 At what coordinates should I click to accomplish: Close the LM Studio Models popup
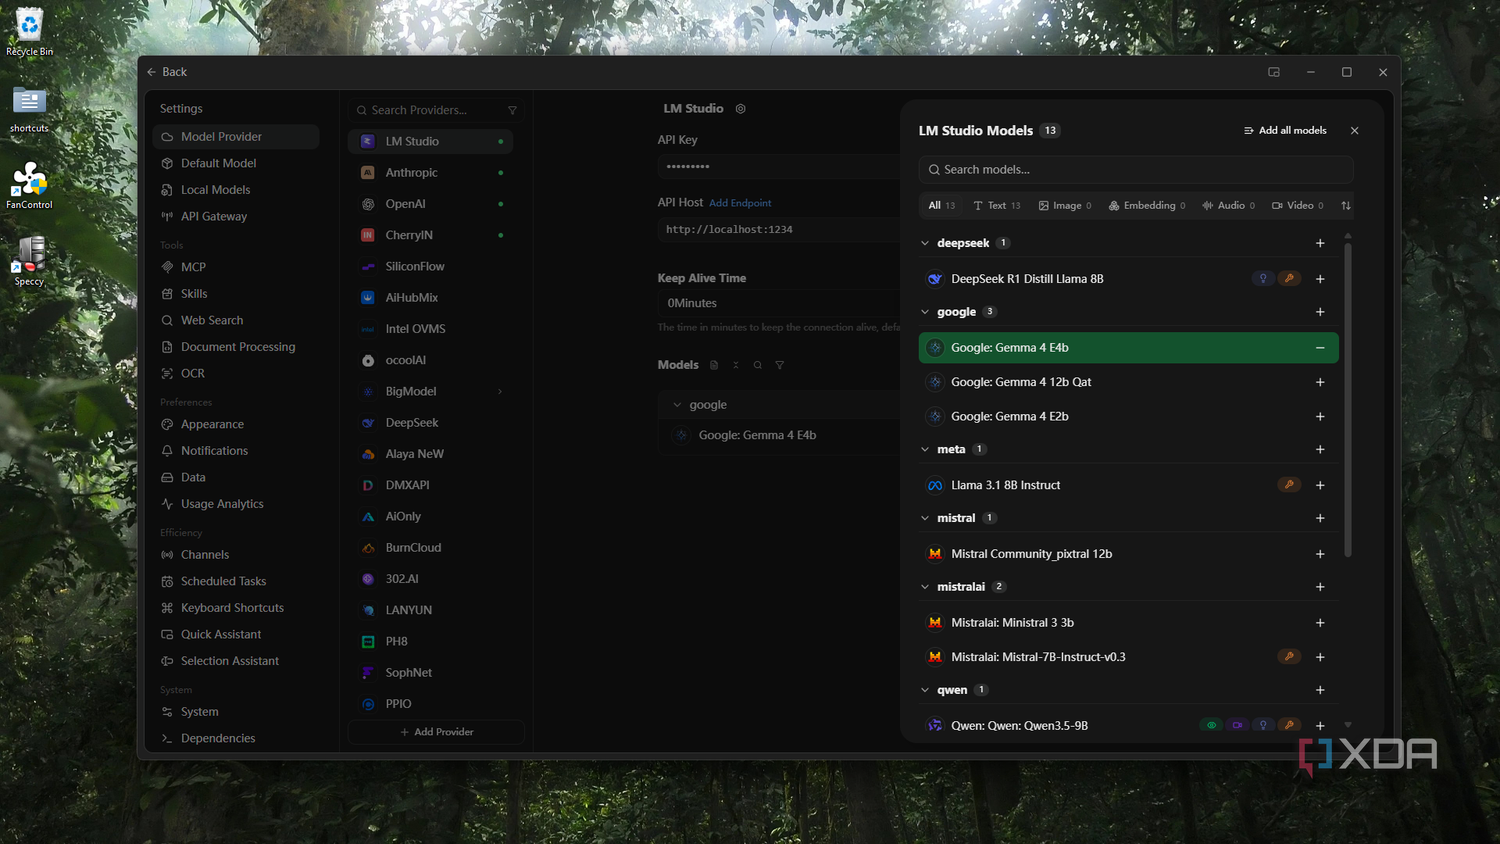pyautogui.click(x=1354, y=131)
